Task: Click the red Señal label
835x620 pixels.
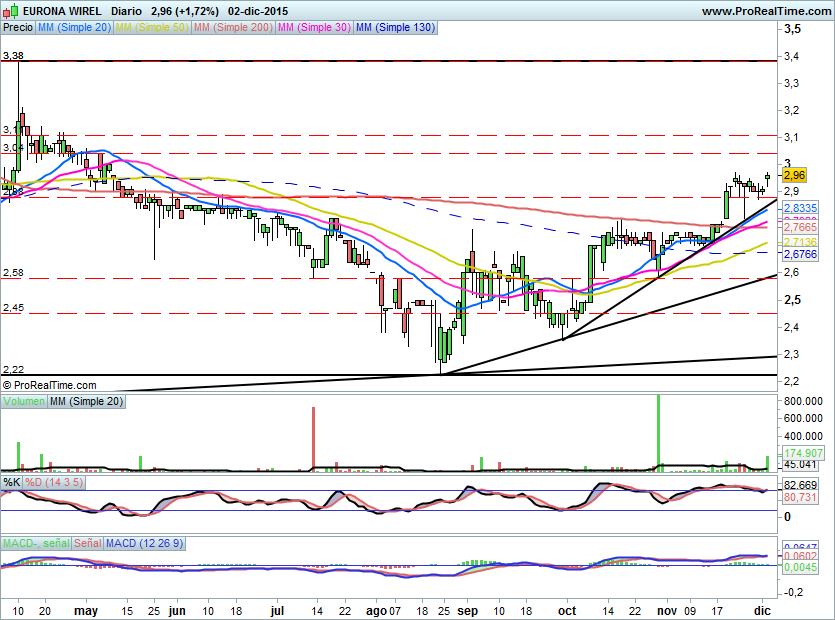Action: (x=88, y=543)
